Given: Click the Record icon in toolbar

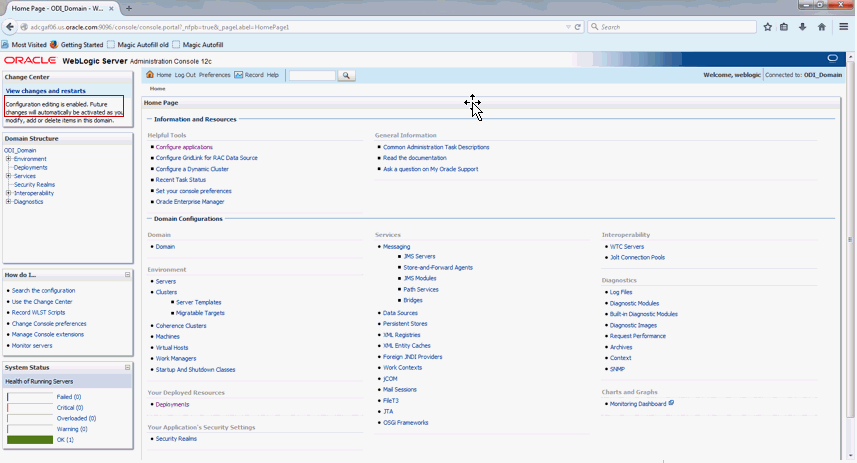Looking at the screenshot, I should coord(239,75).
